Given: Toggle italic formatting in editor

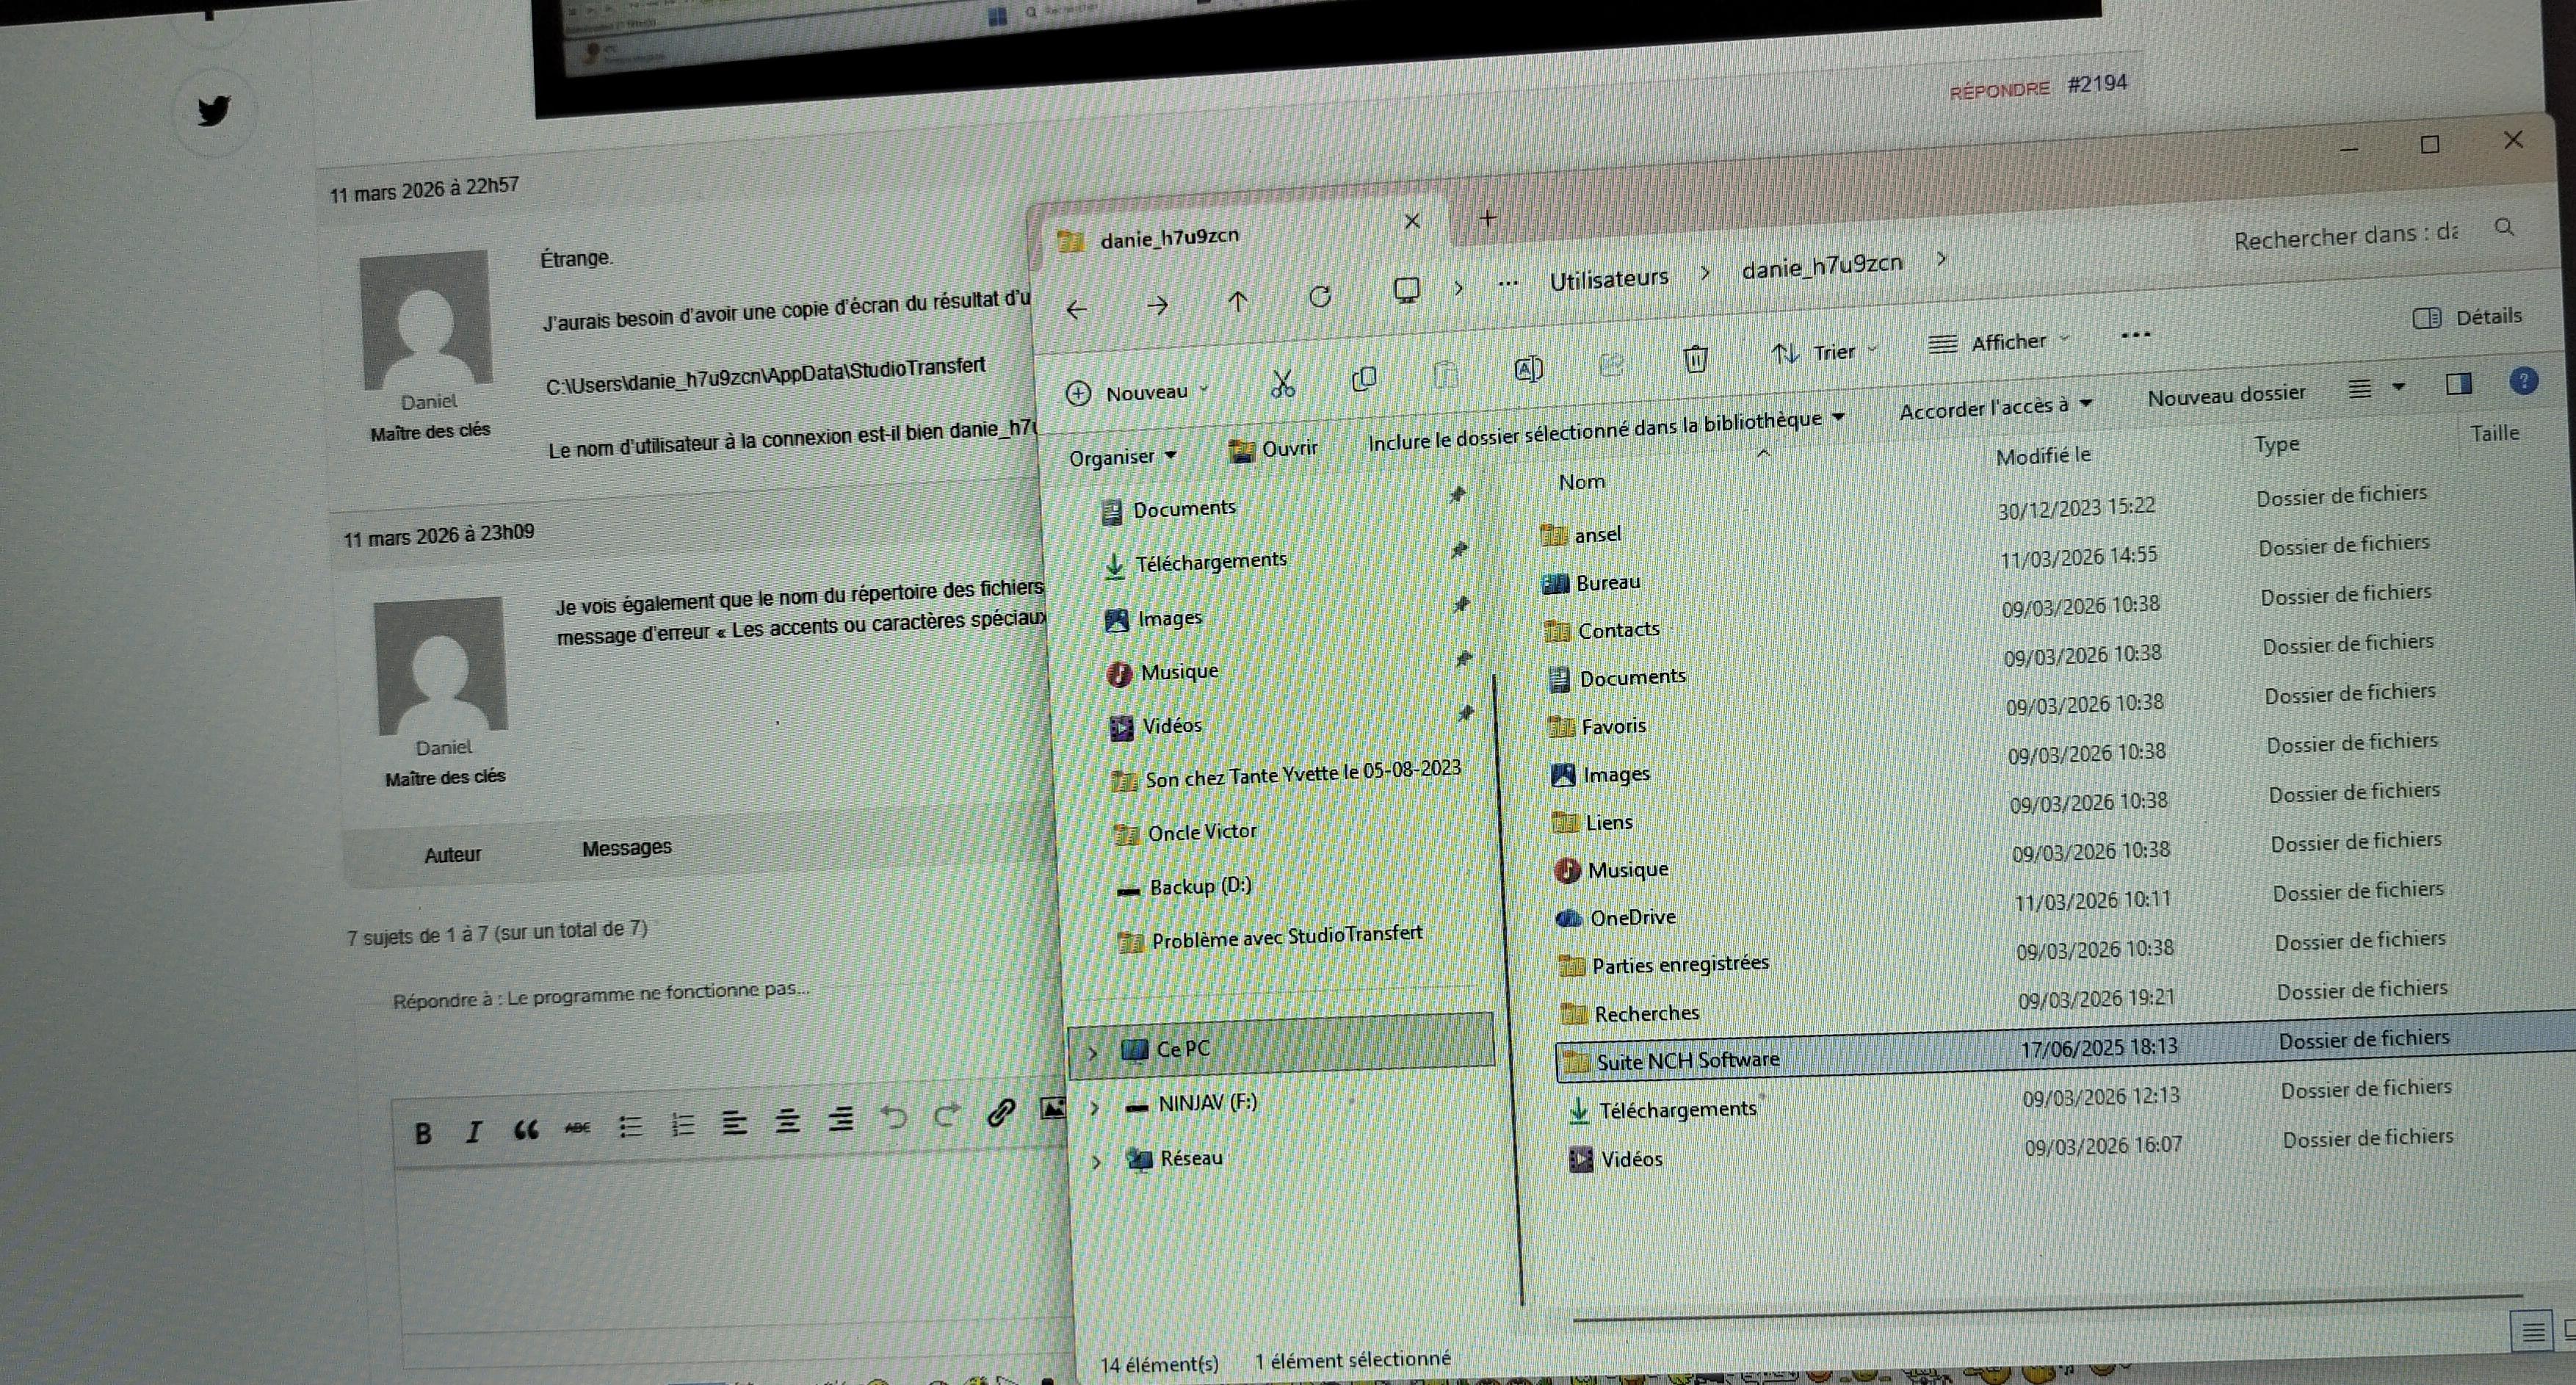Looking at the screenshot, I should pyautogui.click(x=474, y=1132).
